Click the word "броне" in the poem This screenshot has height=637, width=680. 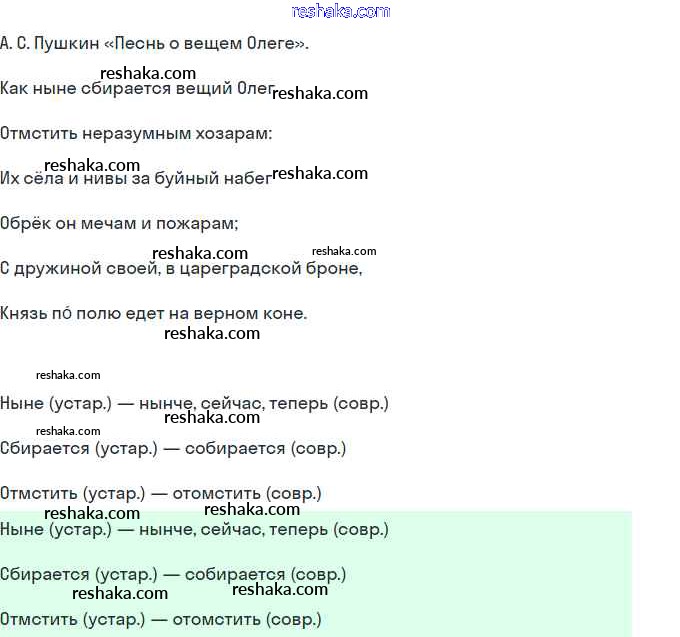click(x=336, y=269)
